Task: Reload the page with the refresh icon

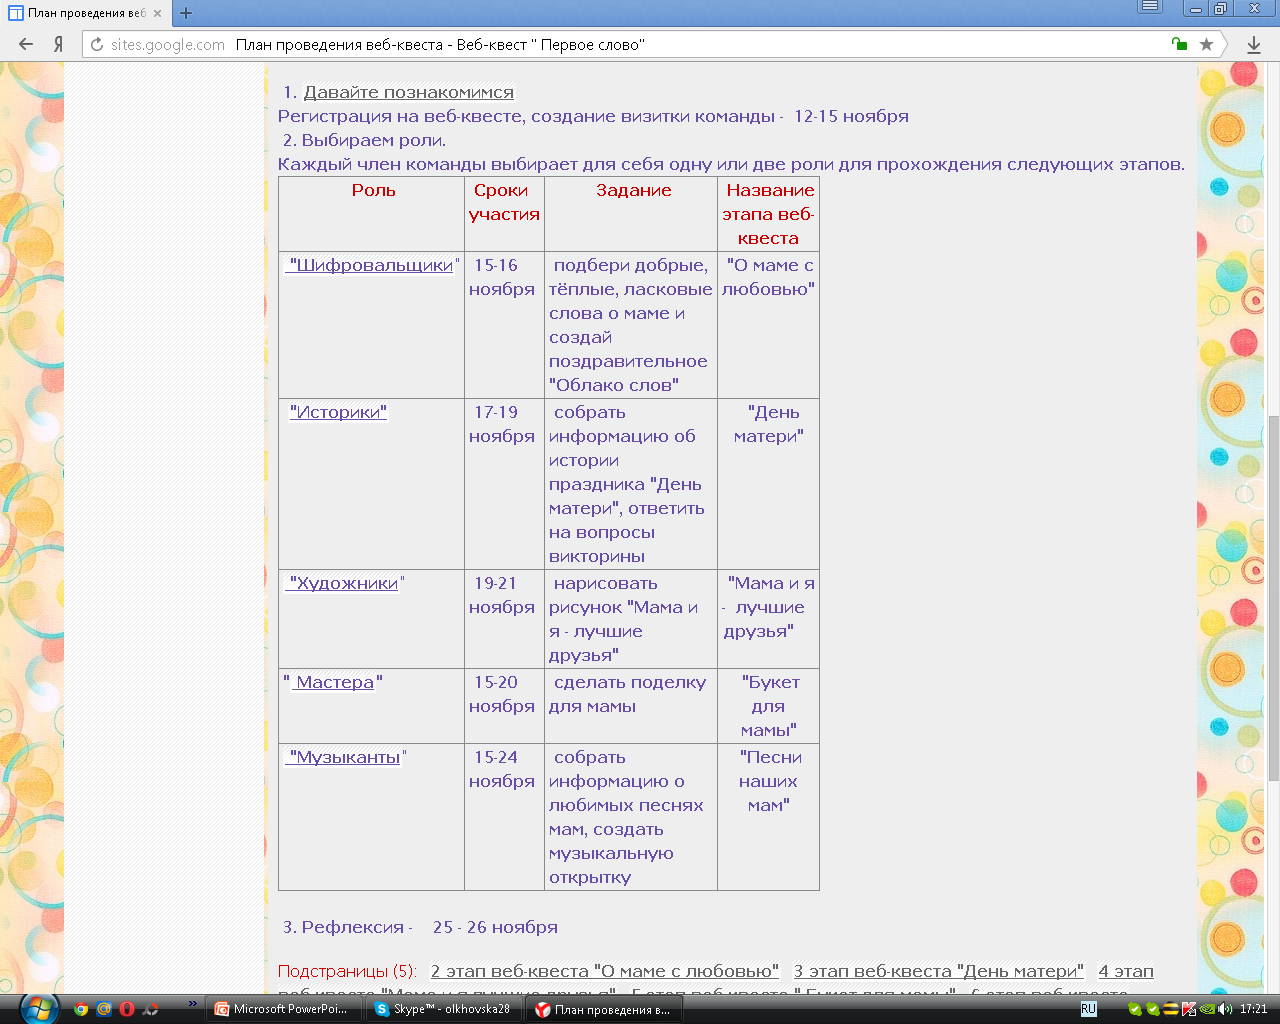Action: [97, 44]
